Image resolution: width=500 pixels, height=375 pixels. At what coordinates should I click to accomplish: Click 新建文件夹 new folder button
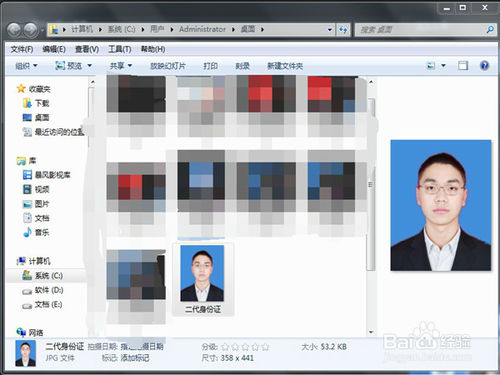[285, 66]
